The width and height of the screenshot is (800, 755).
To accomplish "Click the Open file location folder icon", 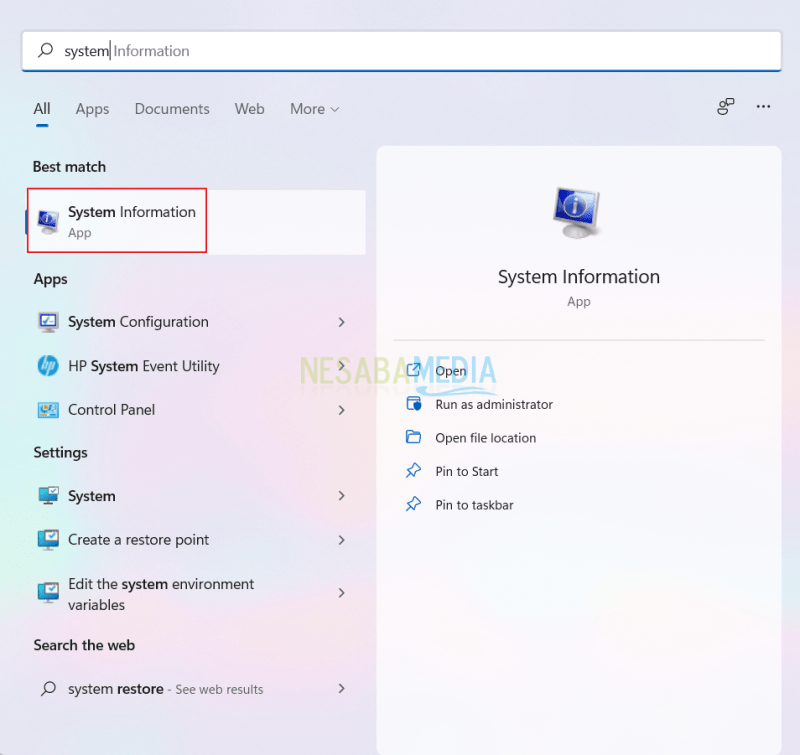I will tap(413, 437).
